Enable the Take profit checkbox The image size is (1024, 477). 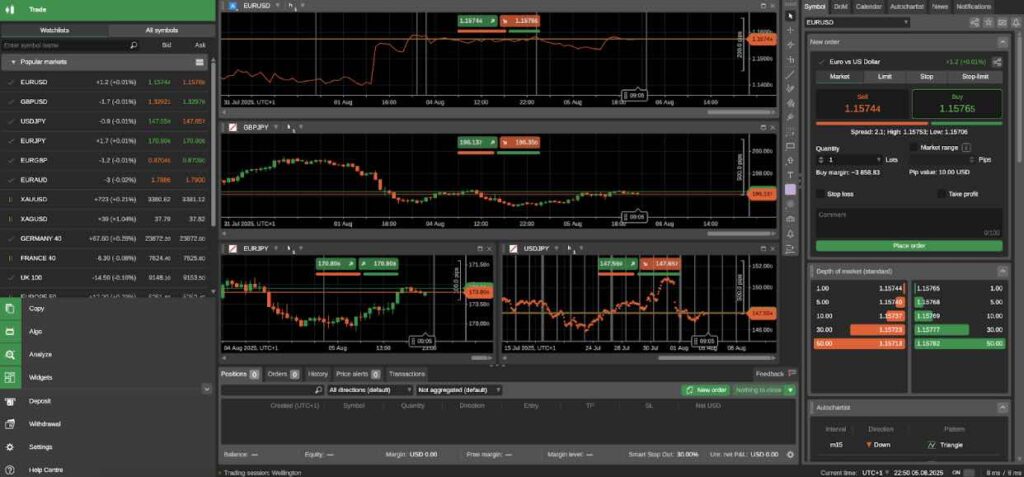coord(941,194)
